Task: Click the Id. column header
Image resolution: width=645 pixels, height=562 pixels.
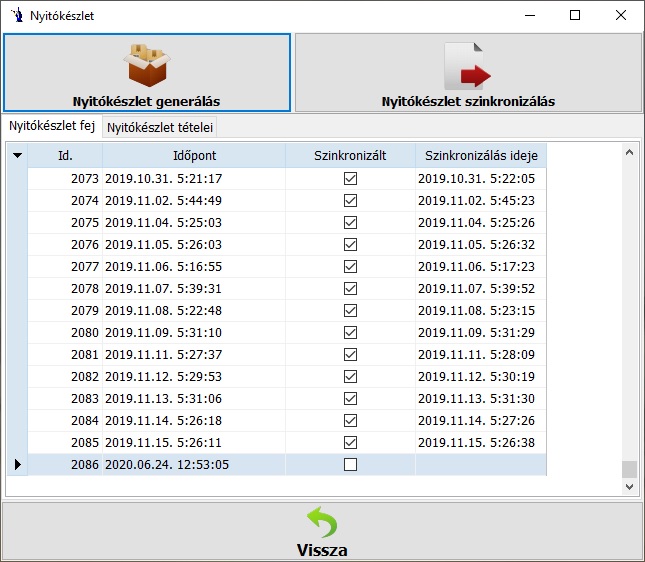Action: [65, 155]
